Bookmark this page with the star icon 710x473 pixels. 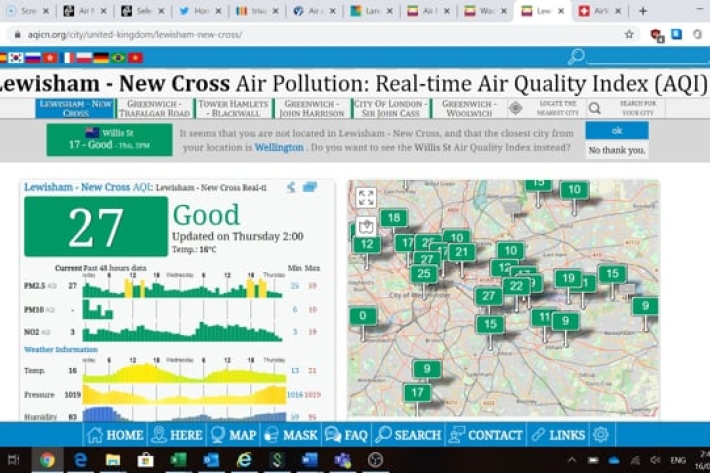(629, 33)
